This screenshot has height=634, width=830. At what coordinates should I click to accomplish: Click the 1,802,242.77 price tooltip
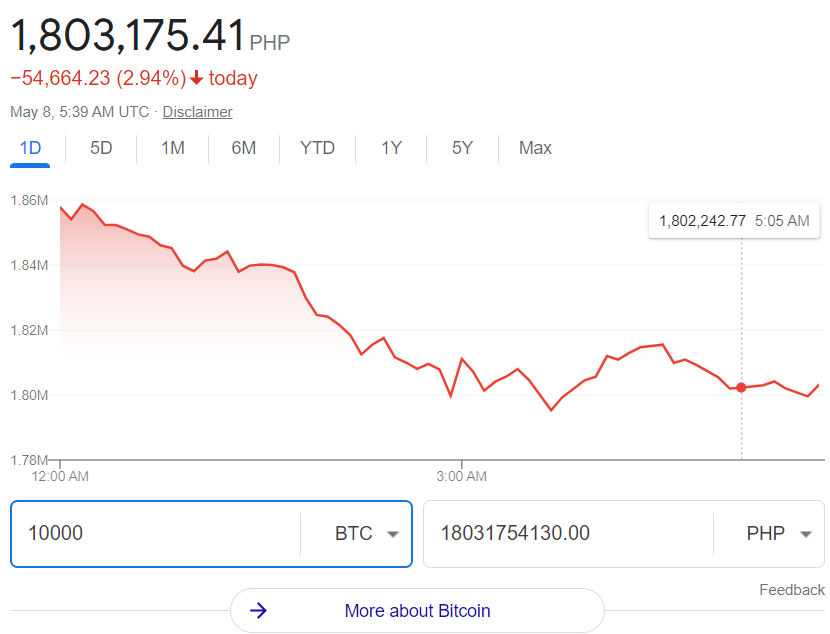734,221
